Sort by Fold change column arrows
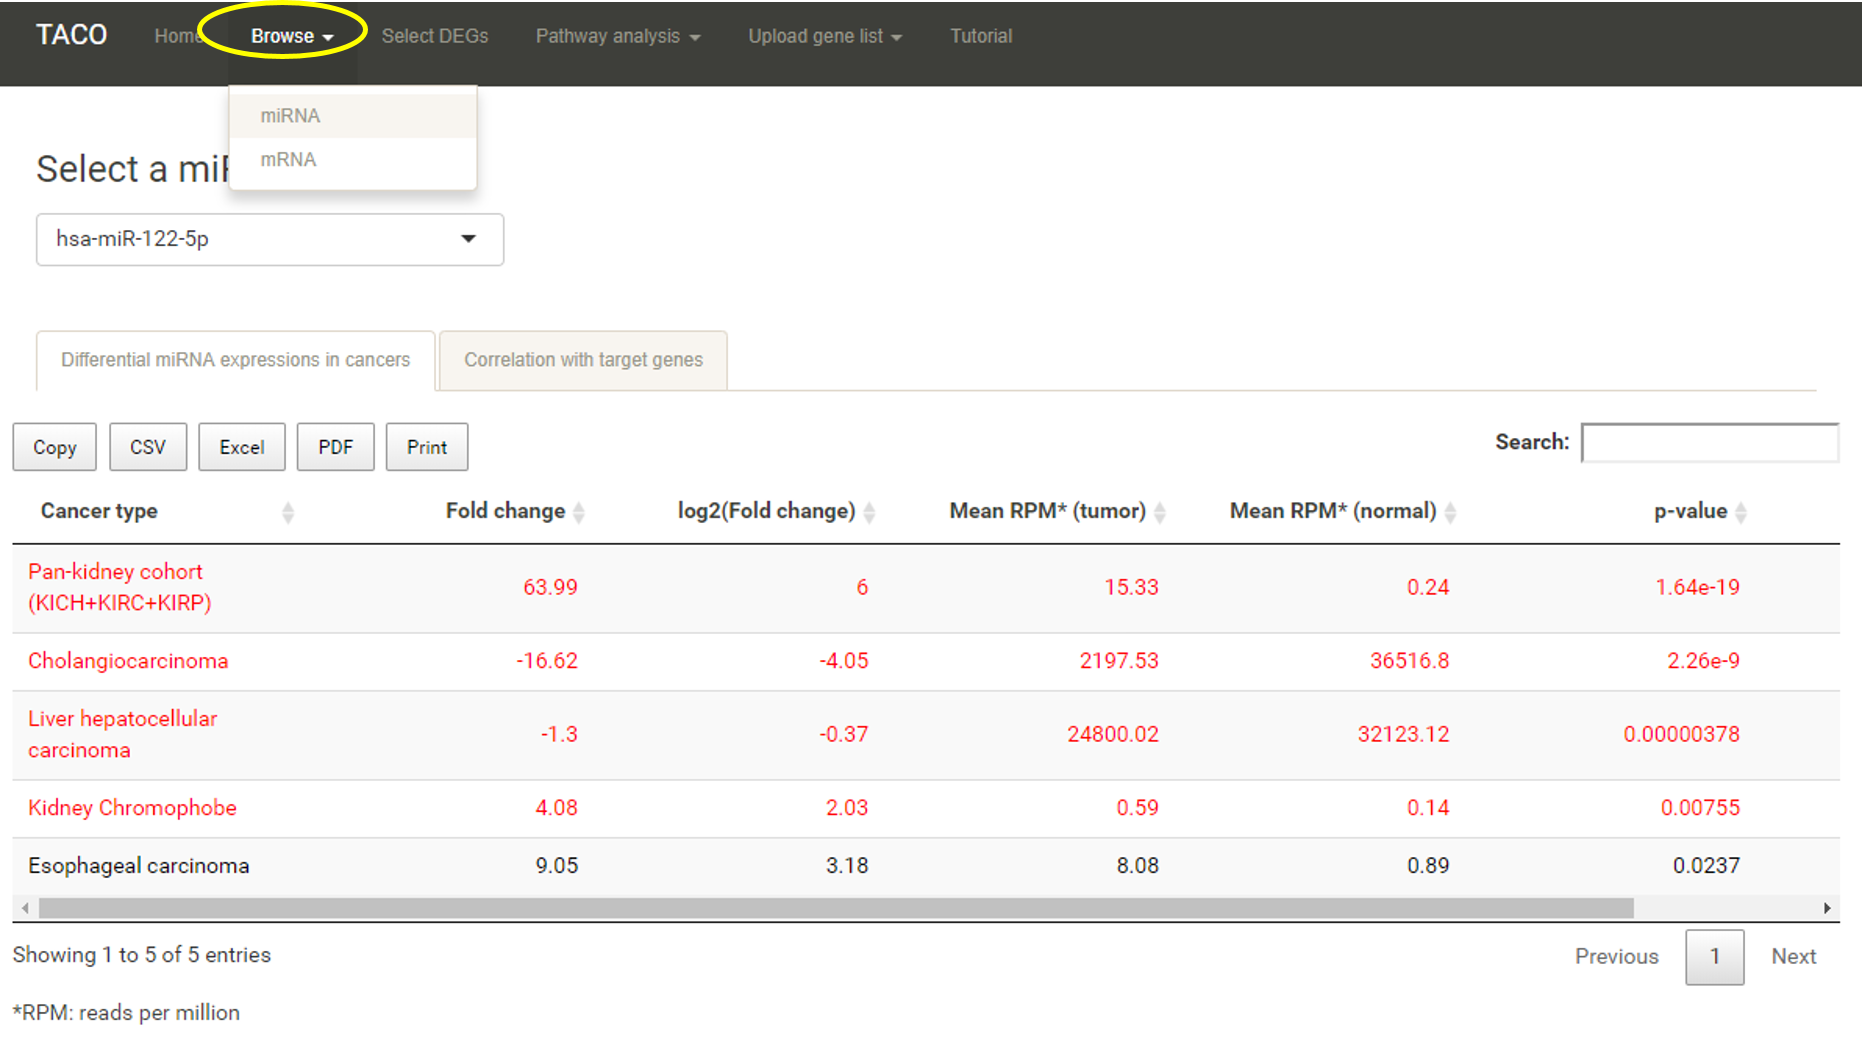The width and height of the screenshot is (1862, 1045). pyautogui.click(x=579, y=512)
